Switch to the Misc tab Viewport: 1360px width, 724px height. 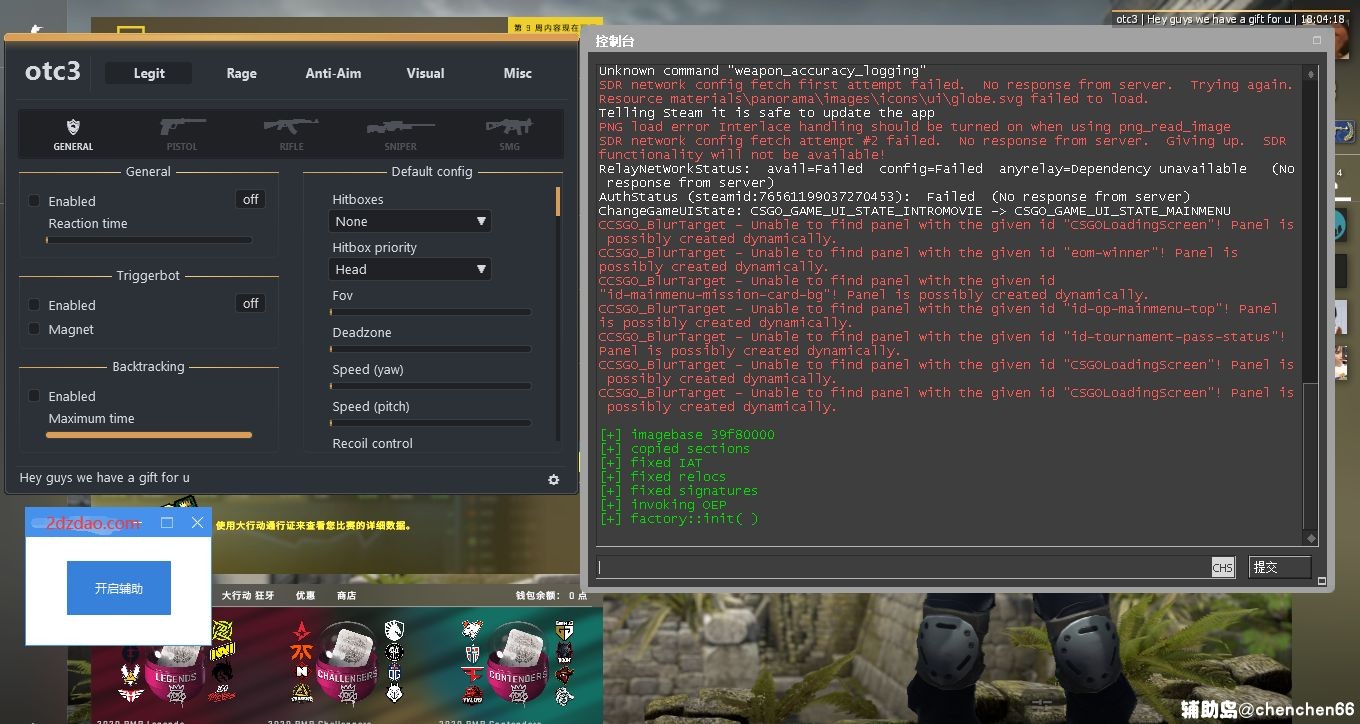click(518, 73)
